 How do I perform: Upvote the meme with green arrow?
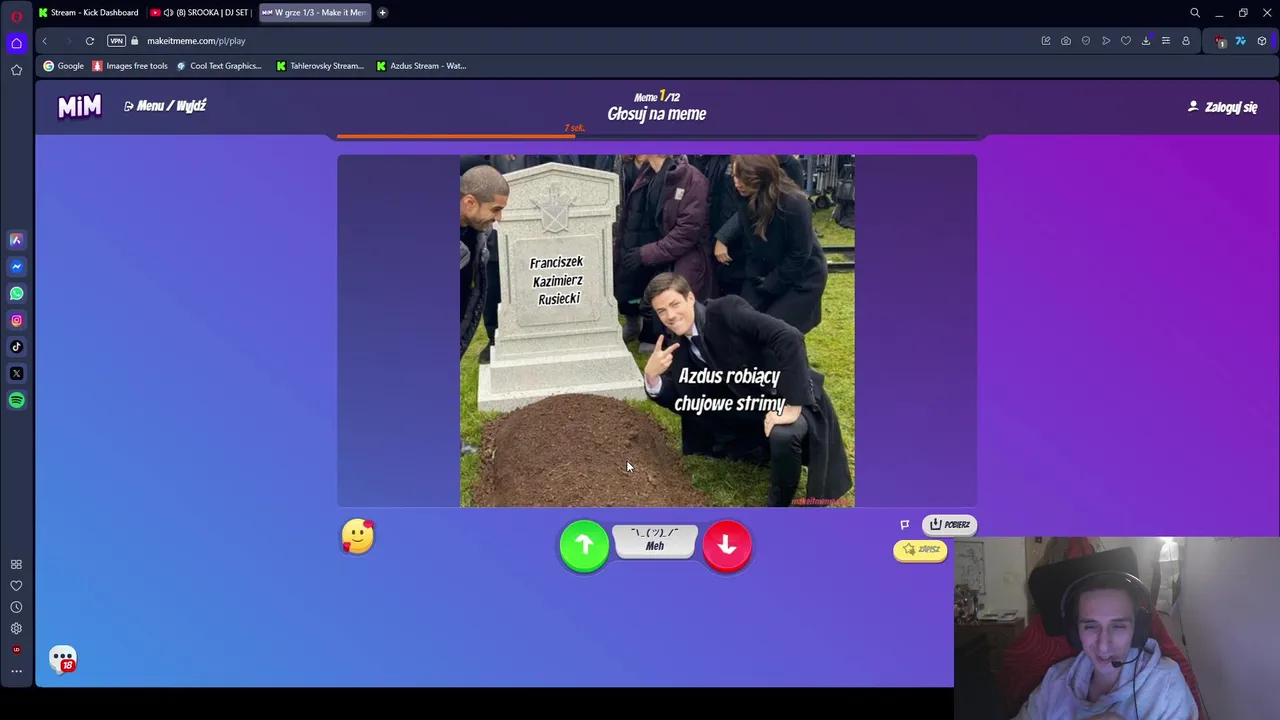[584, 545]
